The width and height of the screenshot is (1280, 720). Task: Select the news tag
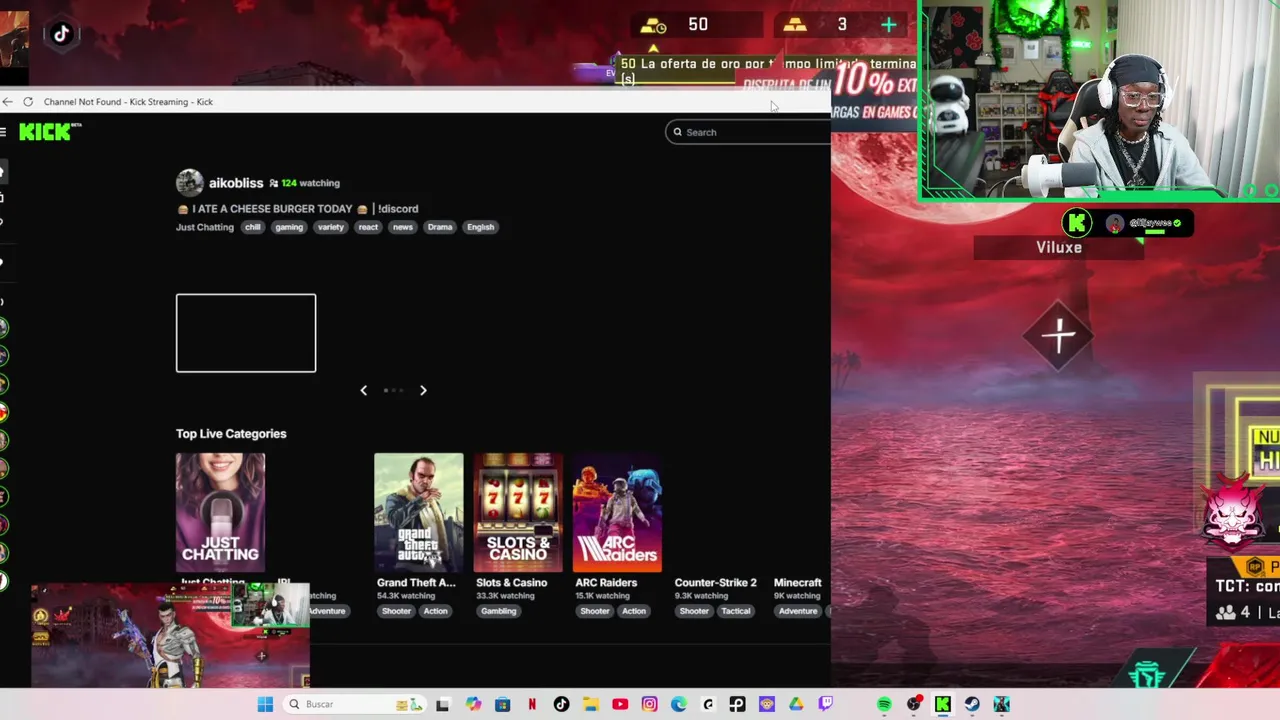pyautogui.click(x=403, y=227)
